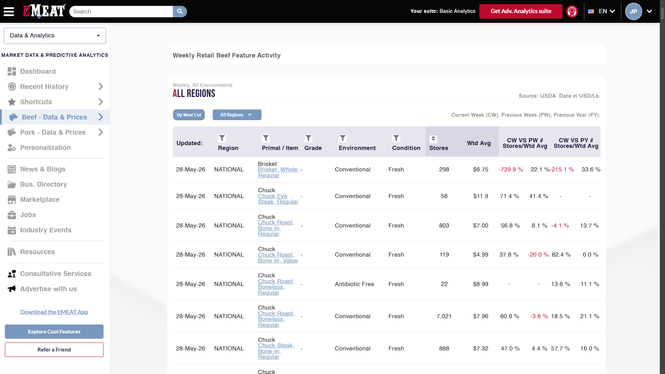Click the search magnifier button
Screen dimensions: 665x374
point(180,11)
